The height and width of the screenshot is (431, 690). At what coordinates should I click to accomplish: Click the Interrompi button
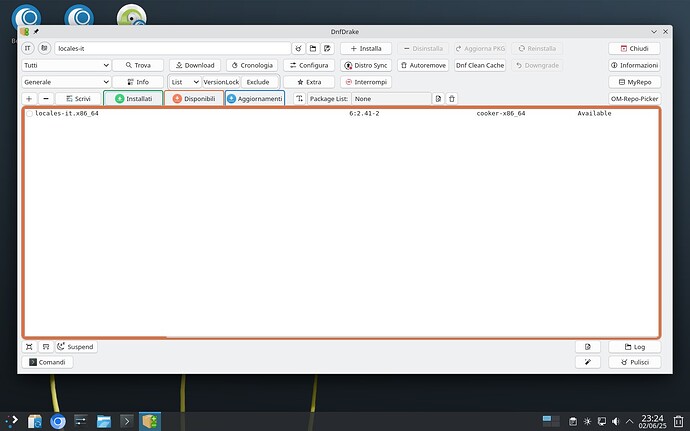tap(366, 82)
